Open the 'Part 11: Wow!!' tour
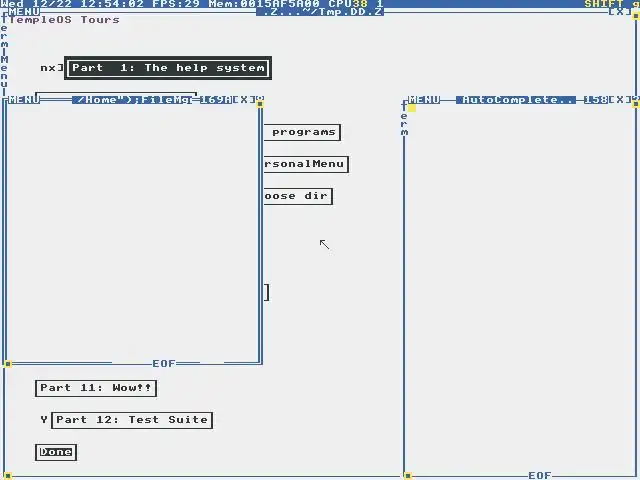 [x=96, y=388]
